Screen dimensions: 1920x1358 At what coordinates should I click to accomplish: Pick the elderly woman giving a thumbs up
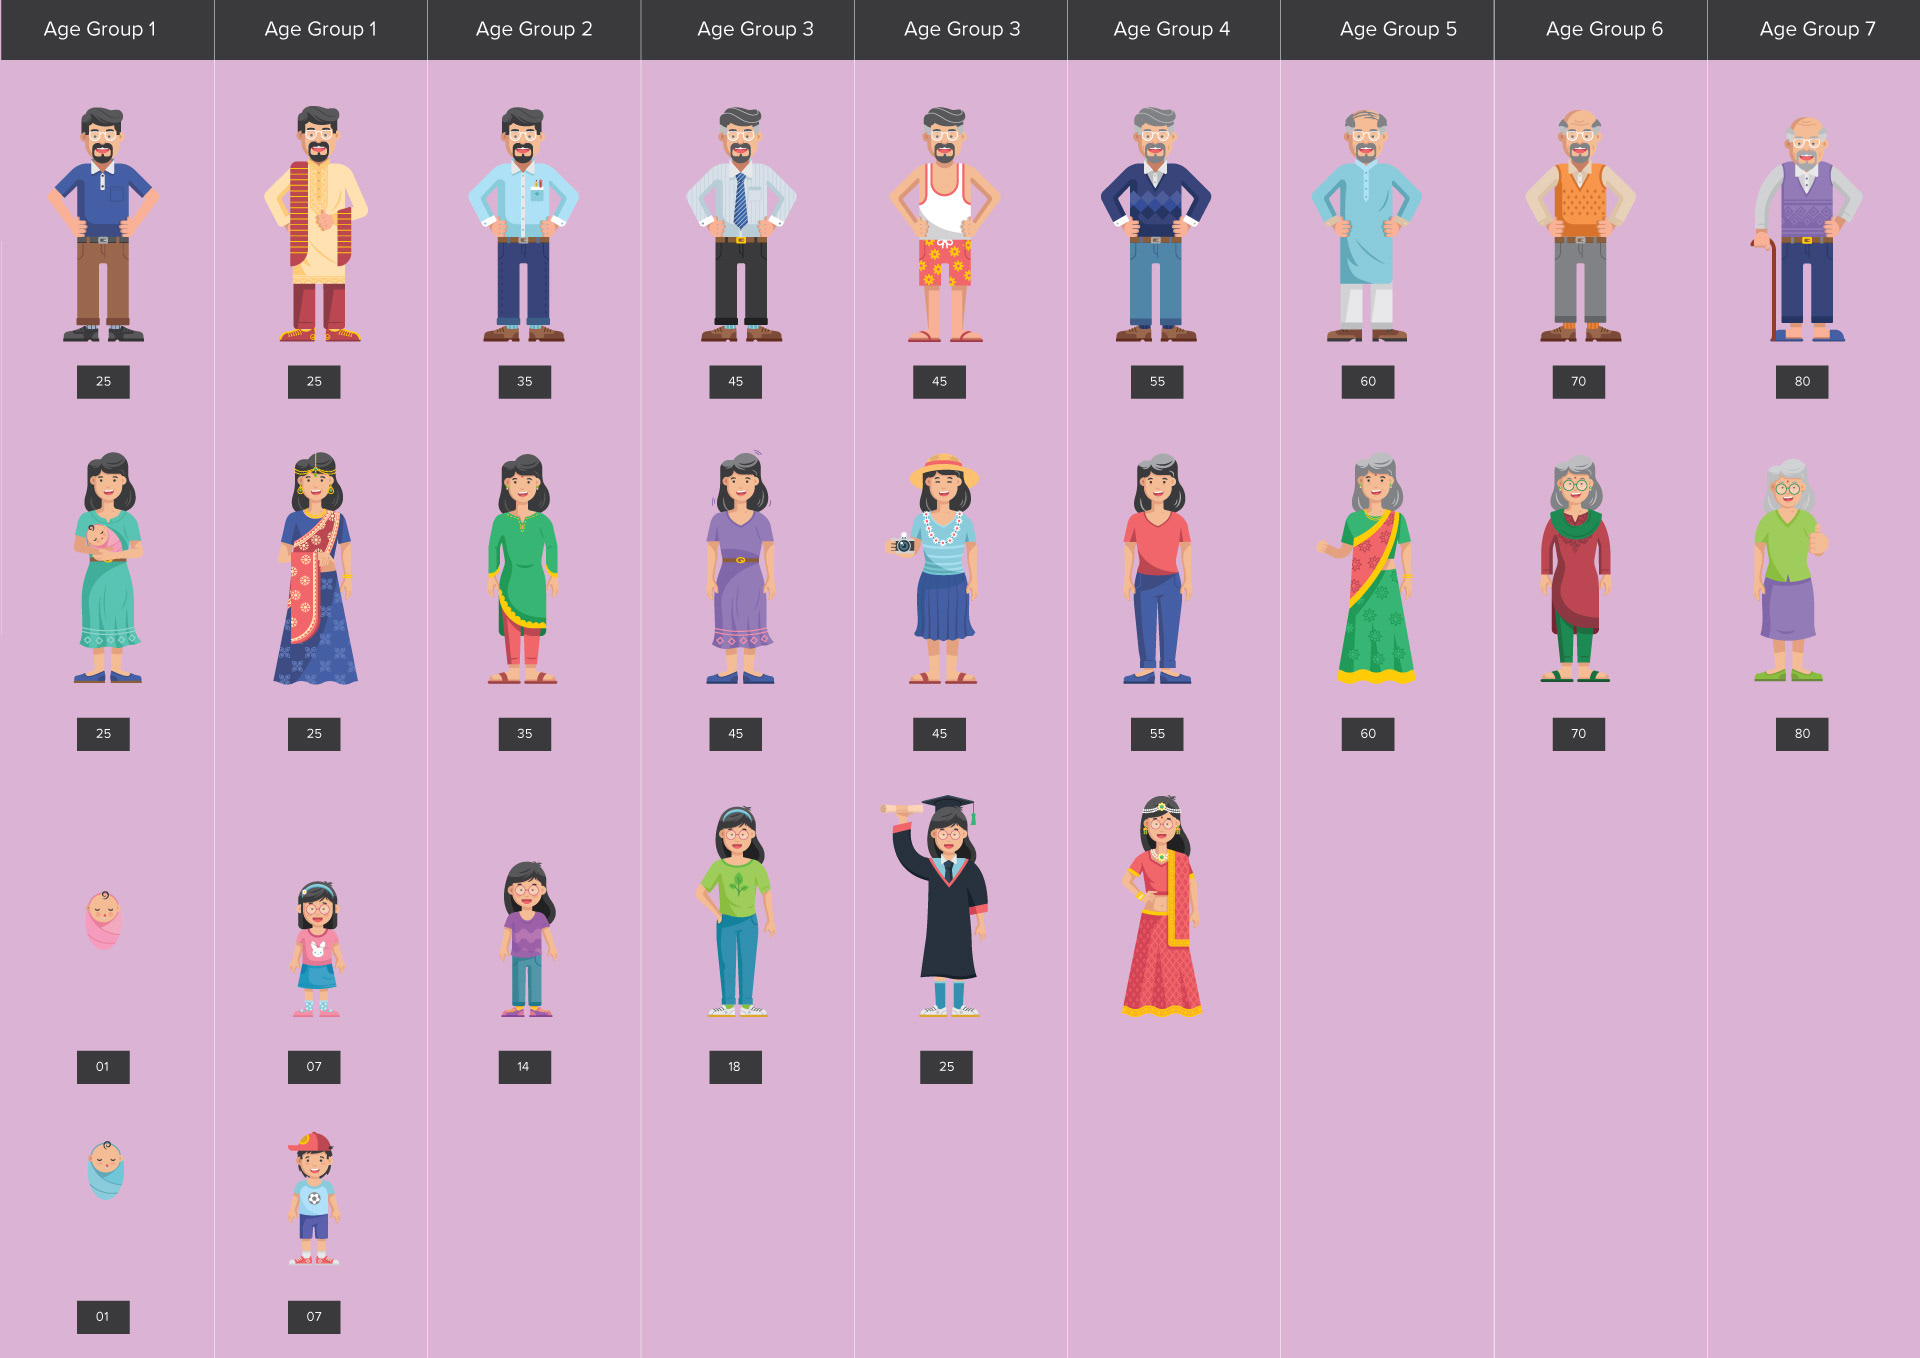point(1790,570)
